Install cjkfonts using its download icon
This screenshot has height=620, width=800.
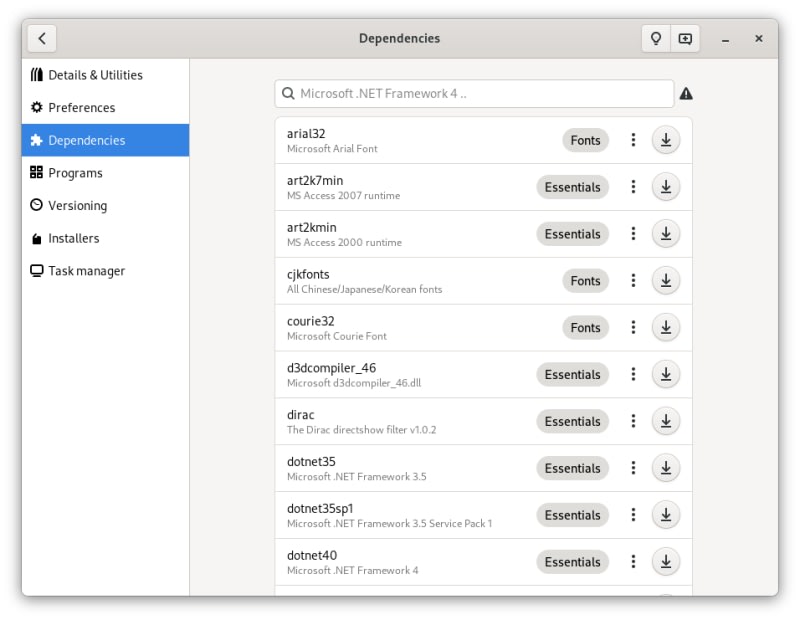coord(666,281)
